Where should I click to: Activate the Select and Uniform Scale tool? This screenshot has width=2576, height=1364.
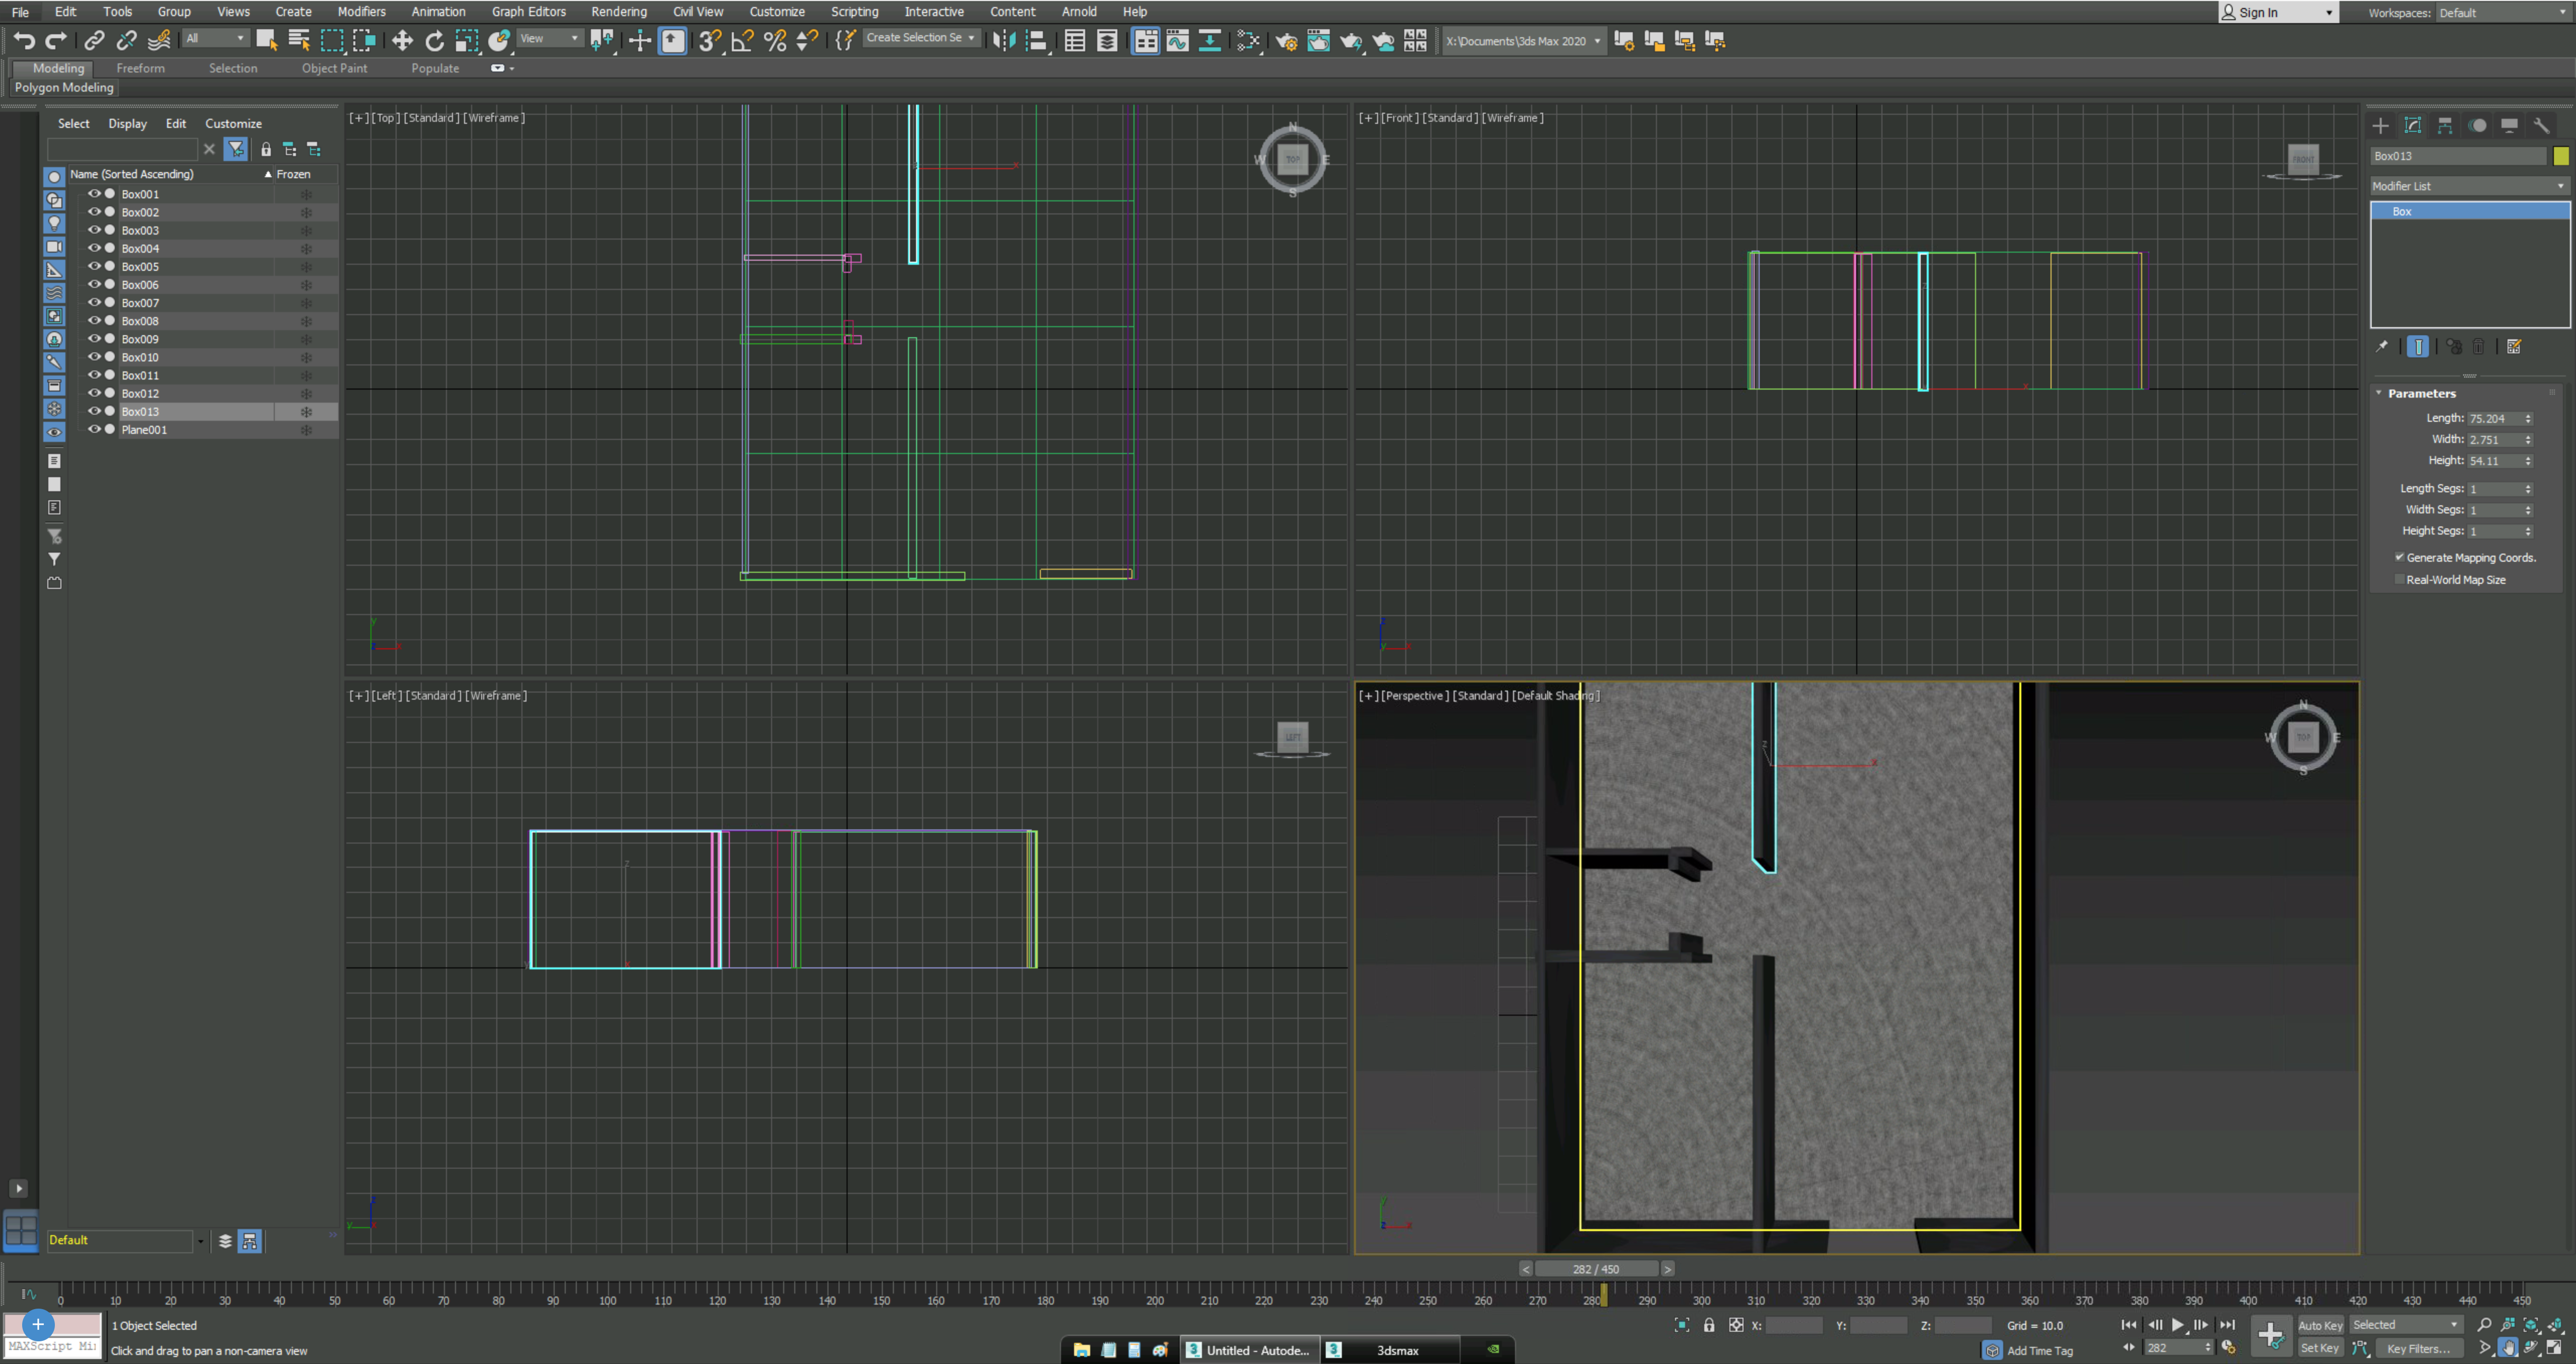point(467,40)
